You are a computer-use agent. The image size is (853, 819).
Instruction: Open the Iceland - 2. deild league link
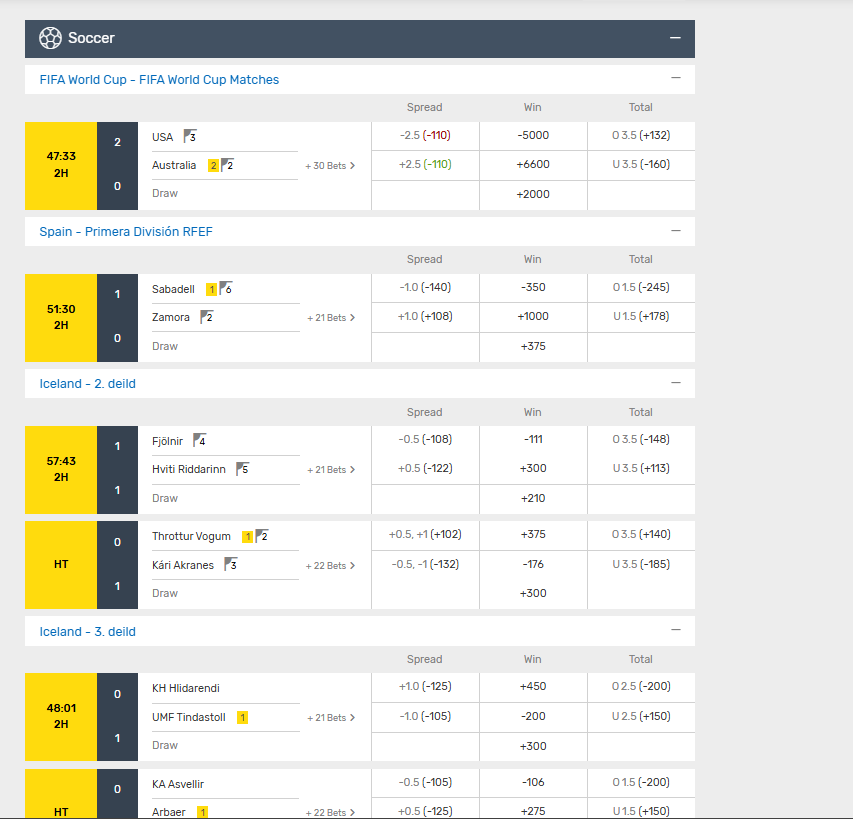click(x=88, y=384)
